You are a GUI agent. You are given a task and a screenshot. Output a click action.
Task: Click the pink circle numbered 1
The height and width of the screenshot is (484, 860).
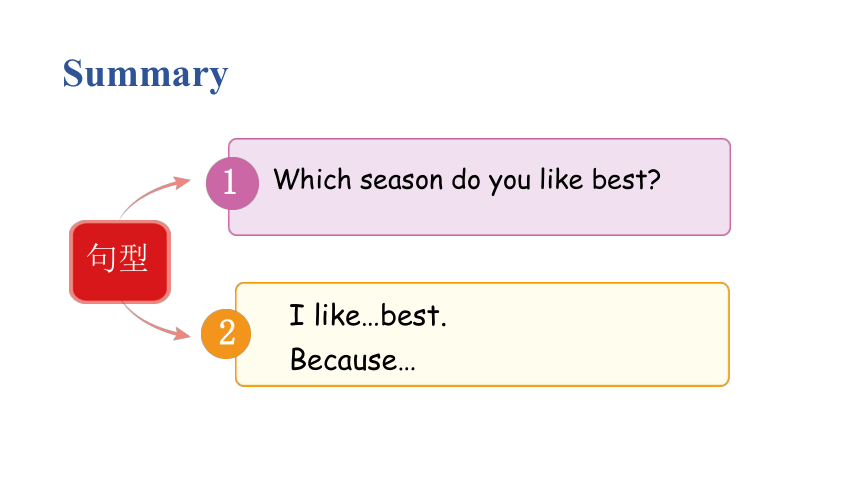coord(232,183)
